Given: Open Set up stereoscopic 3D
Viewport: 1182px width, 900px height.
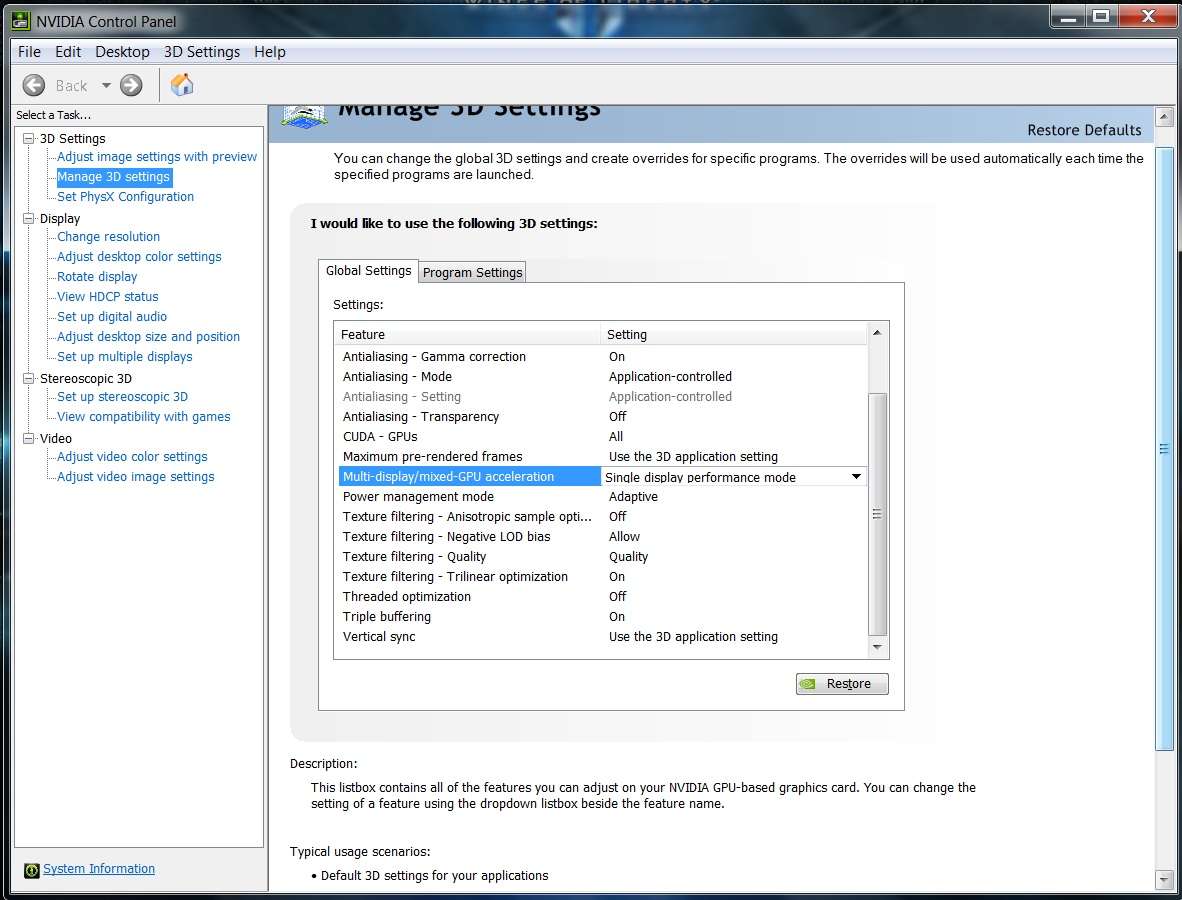Looking at the screenshot, I should (x=123, y=396).
